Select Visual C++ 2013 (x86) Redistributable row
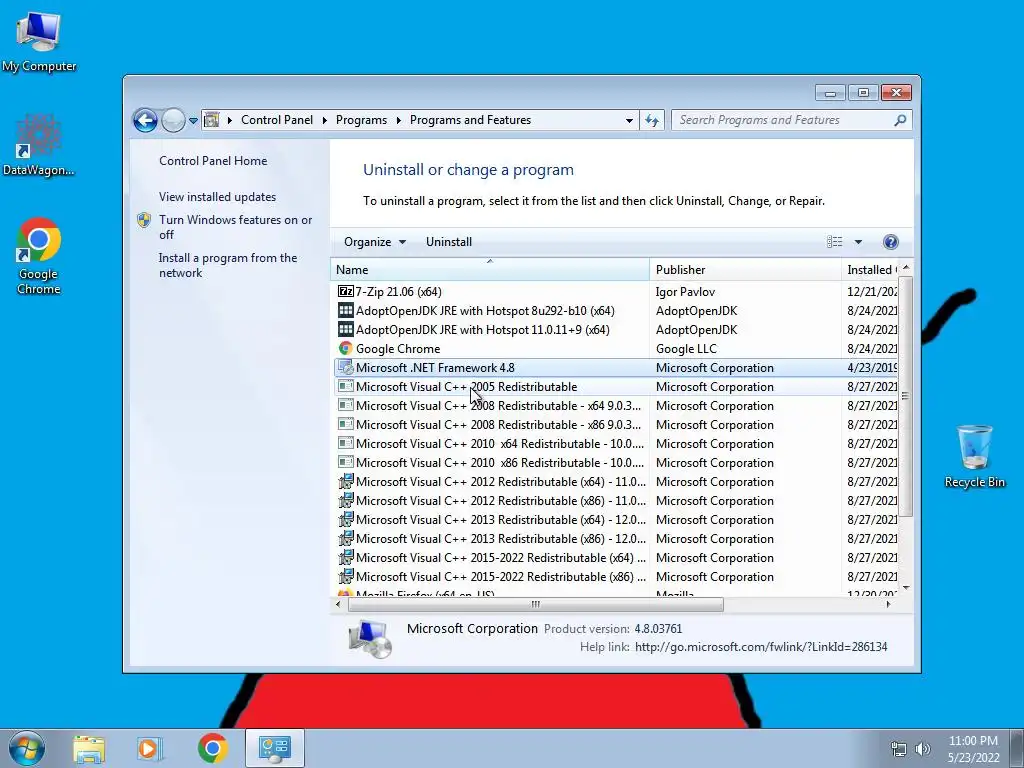This screenshot has height=768, width=1024. click(x=616, y=539)
